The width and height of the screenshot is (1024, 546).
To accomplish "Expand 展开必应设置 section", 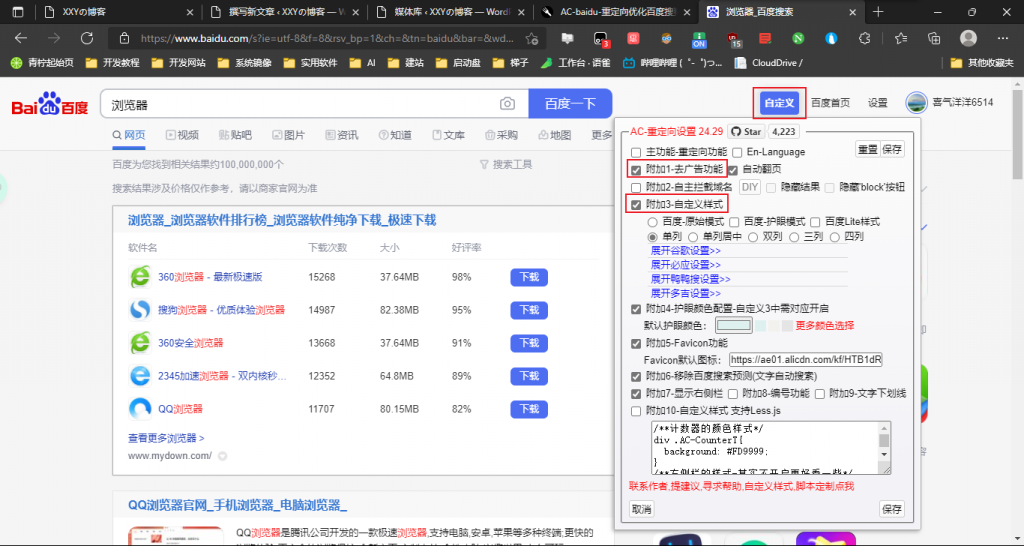I will tap(685, 265).
